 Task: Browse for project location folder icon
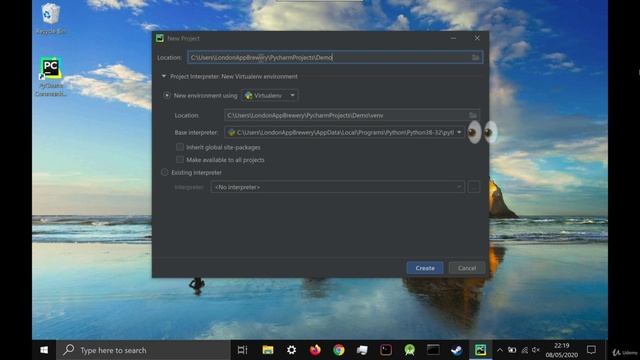(x=476, y=58)
